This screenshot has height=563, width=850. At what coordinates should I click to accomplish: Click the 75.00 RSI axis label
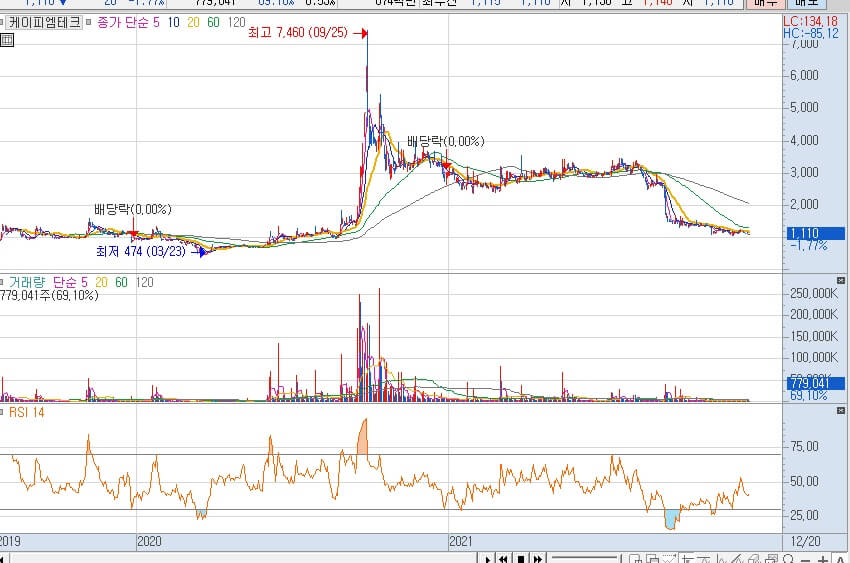click(804, 446)
